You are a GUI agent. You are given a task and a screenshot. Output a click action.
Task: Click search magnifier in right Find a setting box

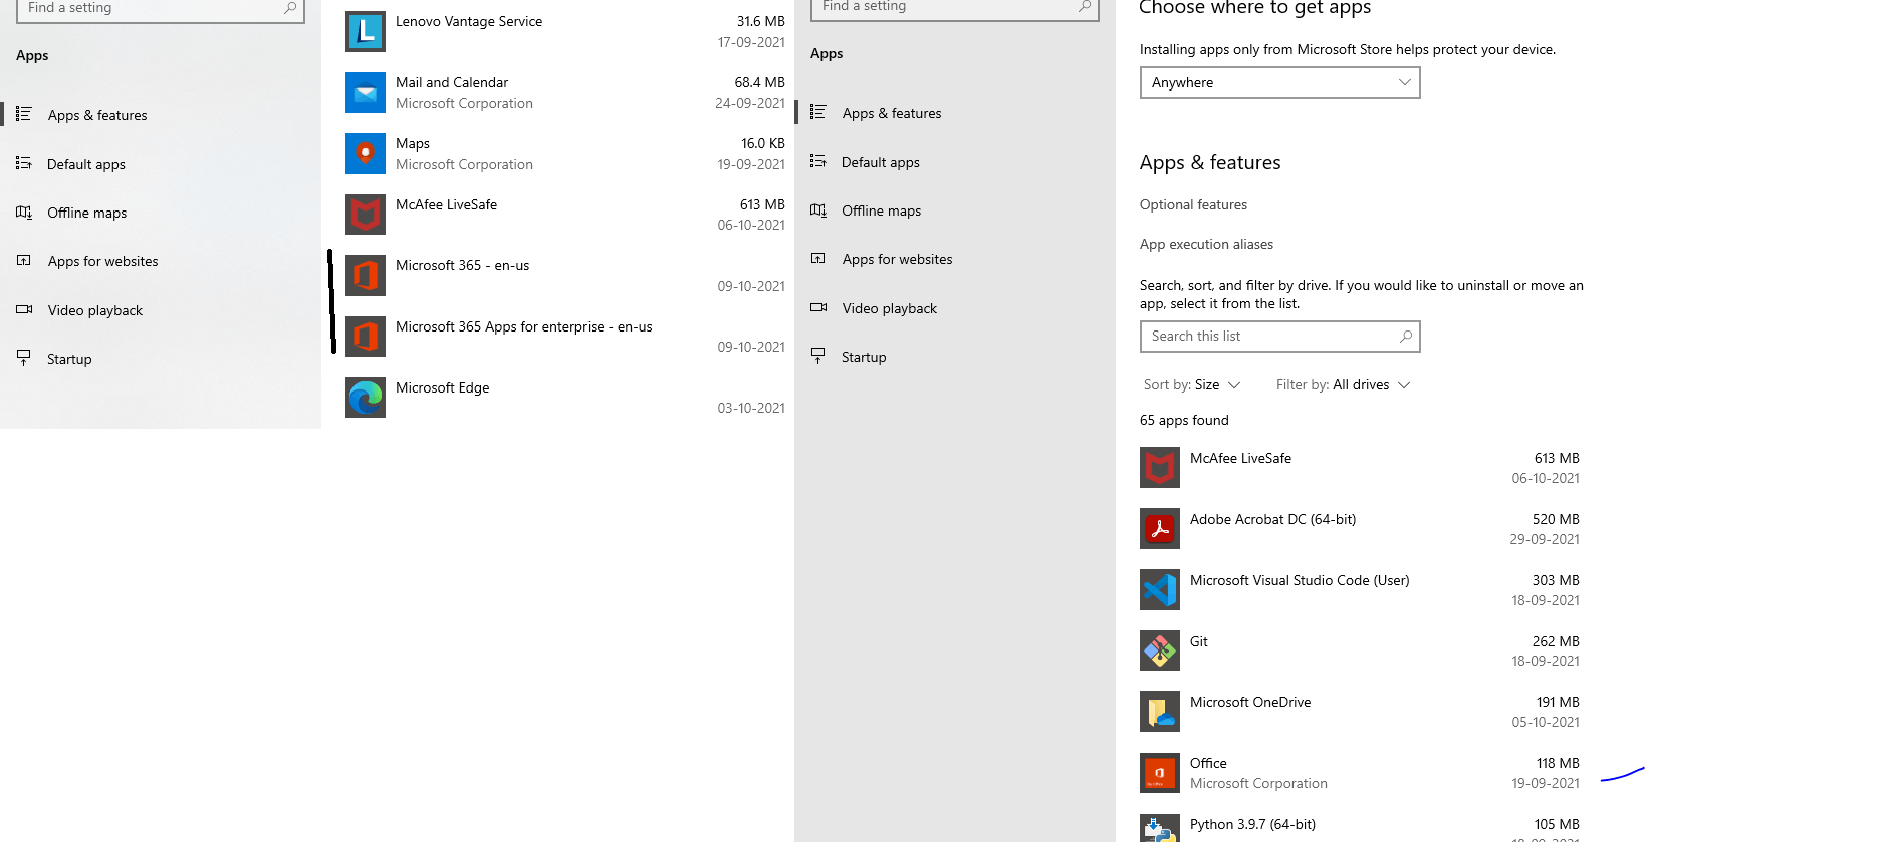point(1085,6)
